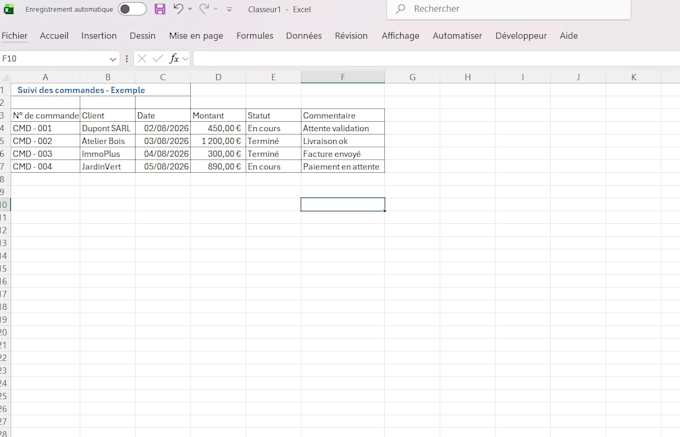This screenshot has height=437, width=680.
Task: Open the Aide tab
Action: [x=569, y=36]
